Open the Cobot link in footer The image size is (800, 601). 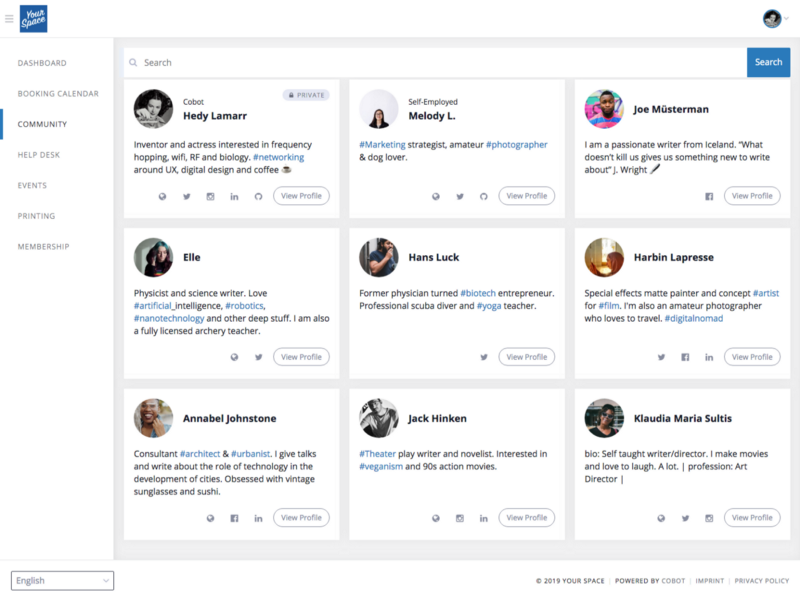(x=673, y=581)
